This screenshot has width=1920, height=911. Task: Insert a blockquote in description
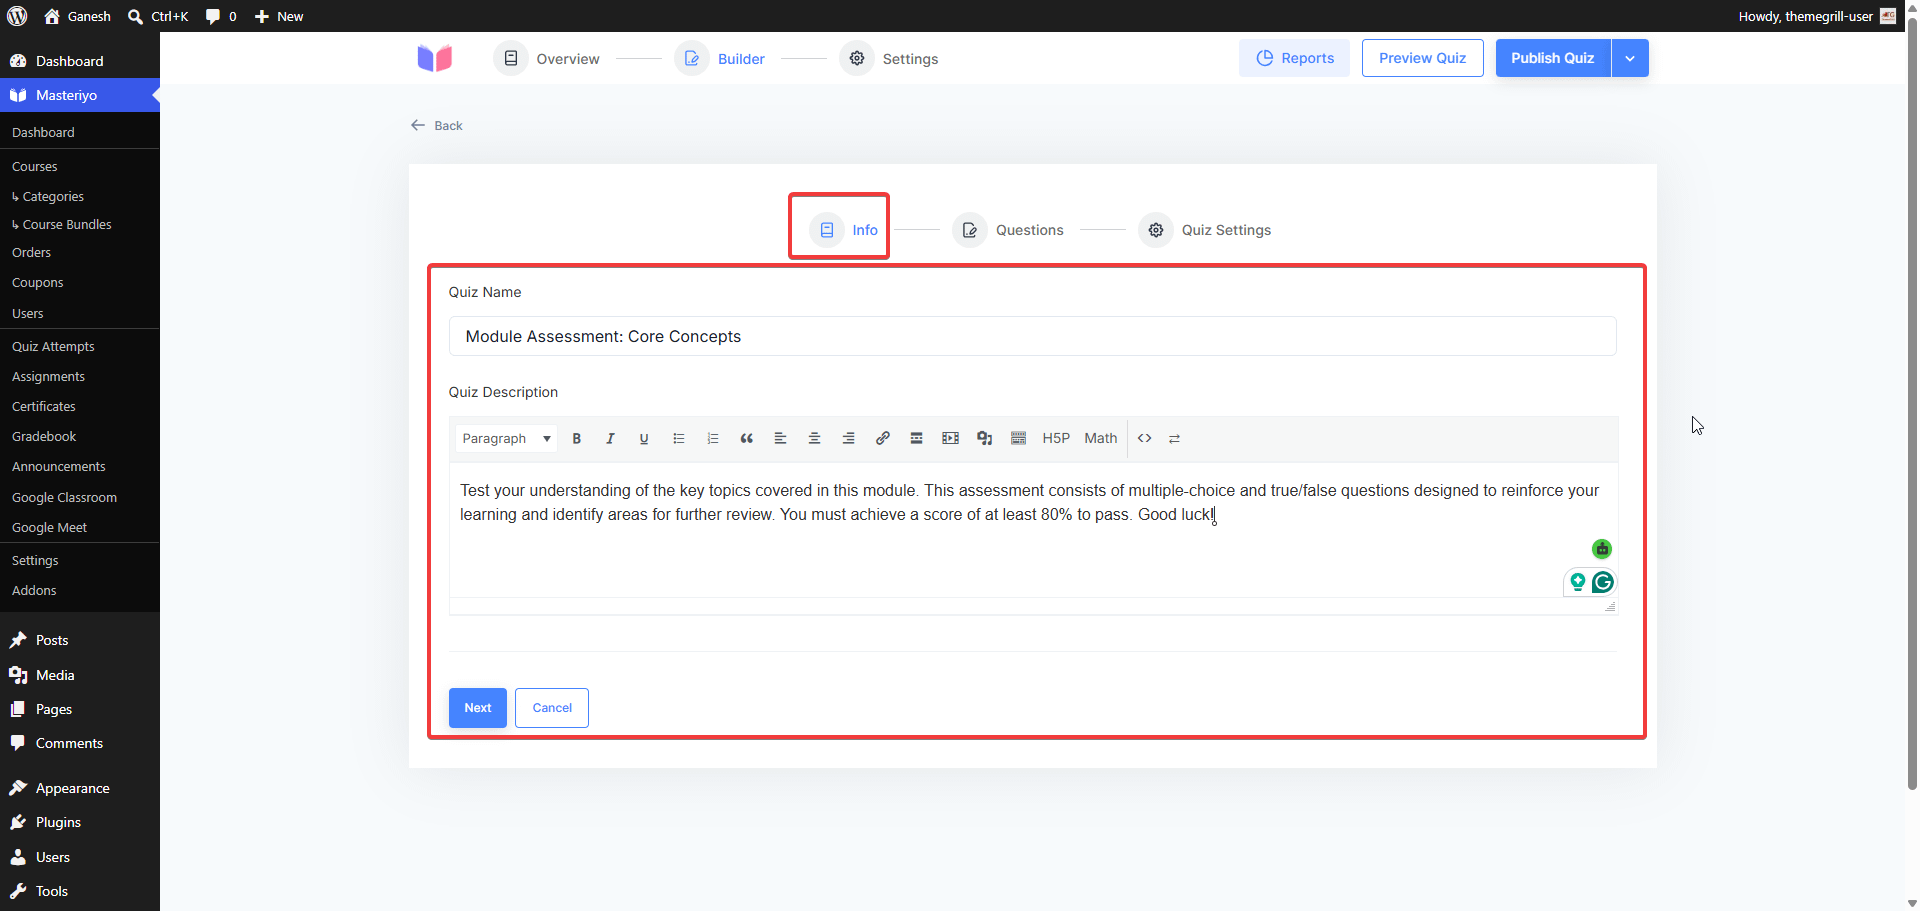pyautogui.click(x=746, y=438)
